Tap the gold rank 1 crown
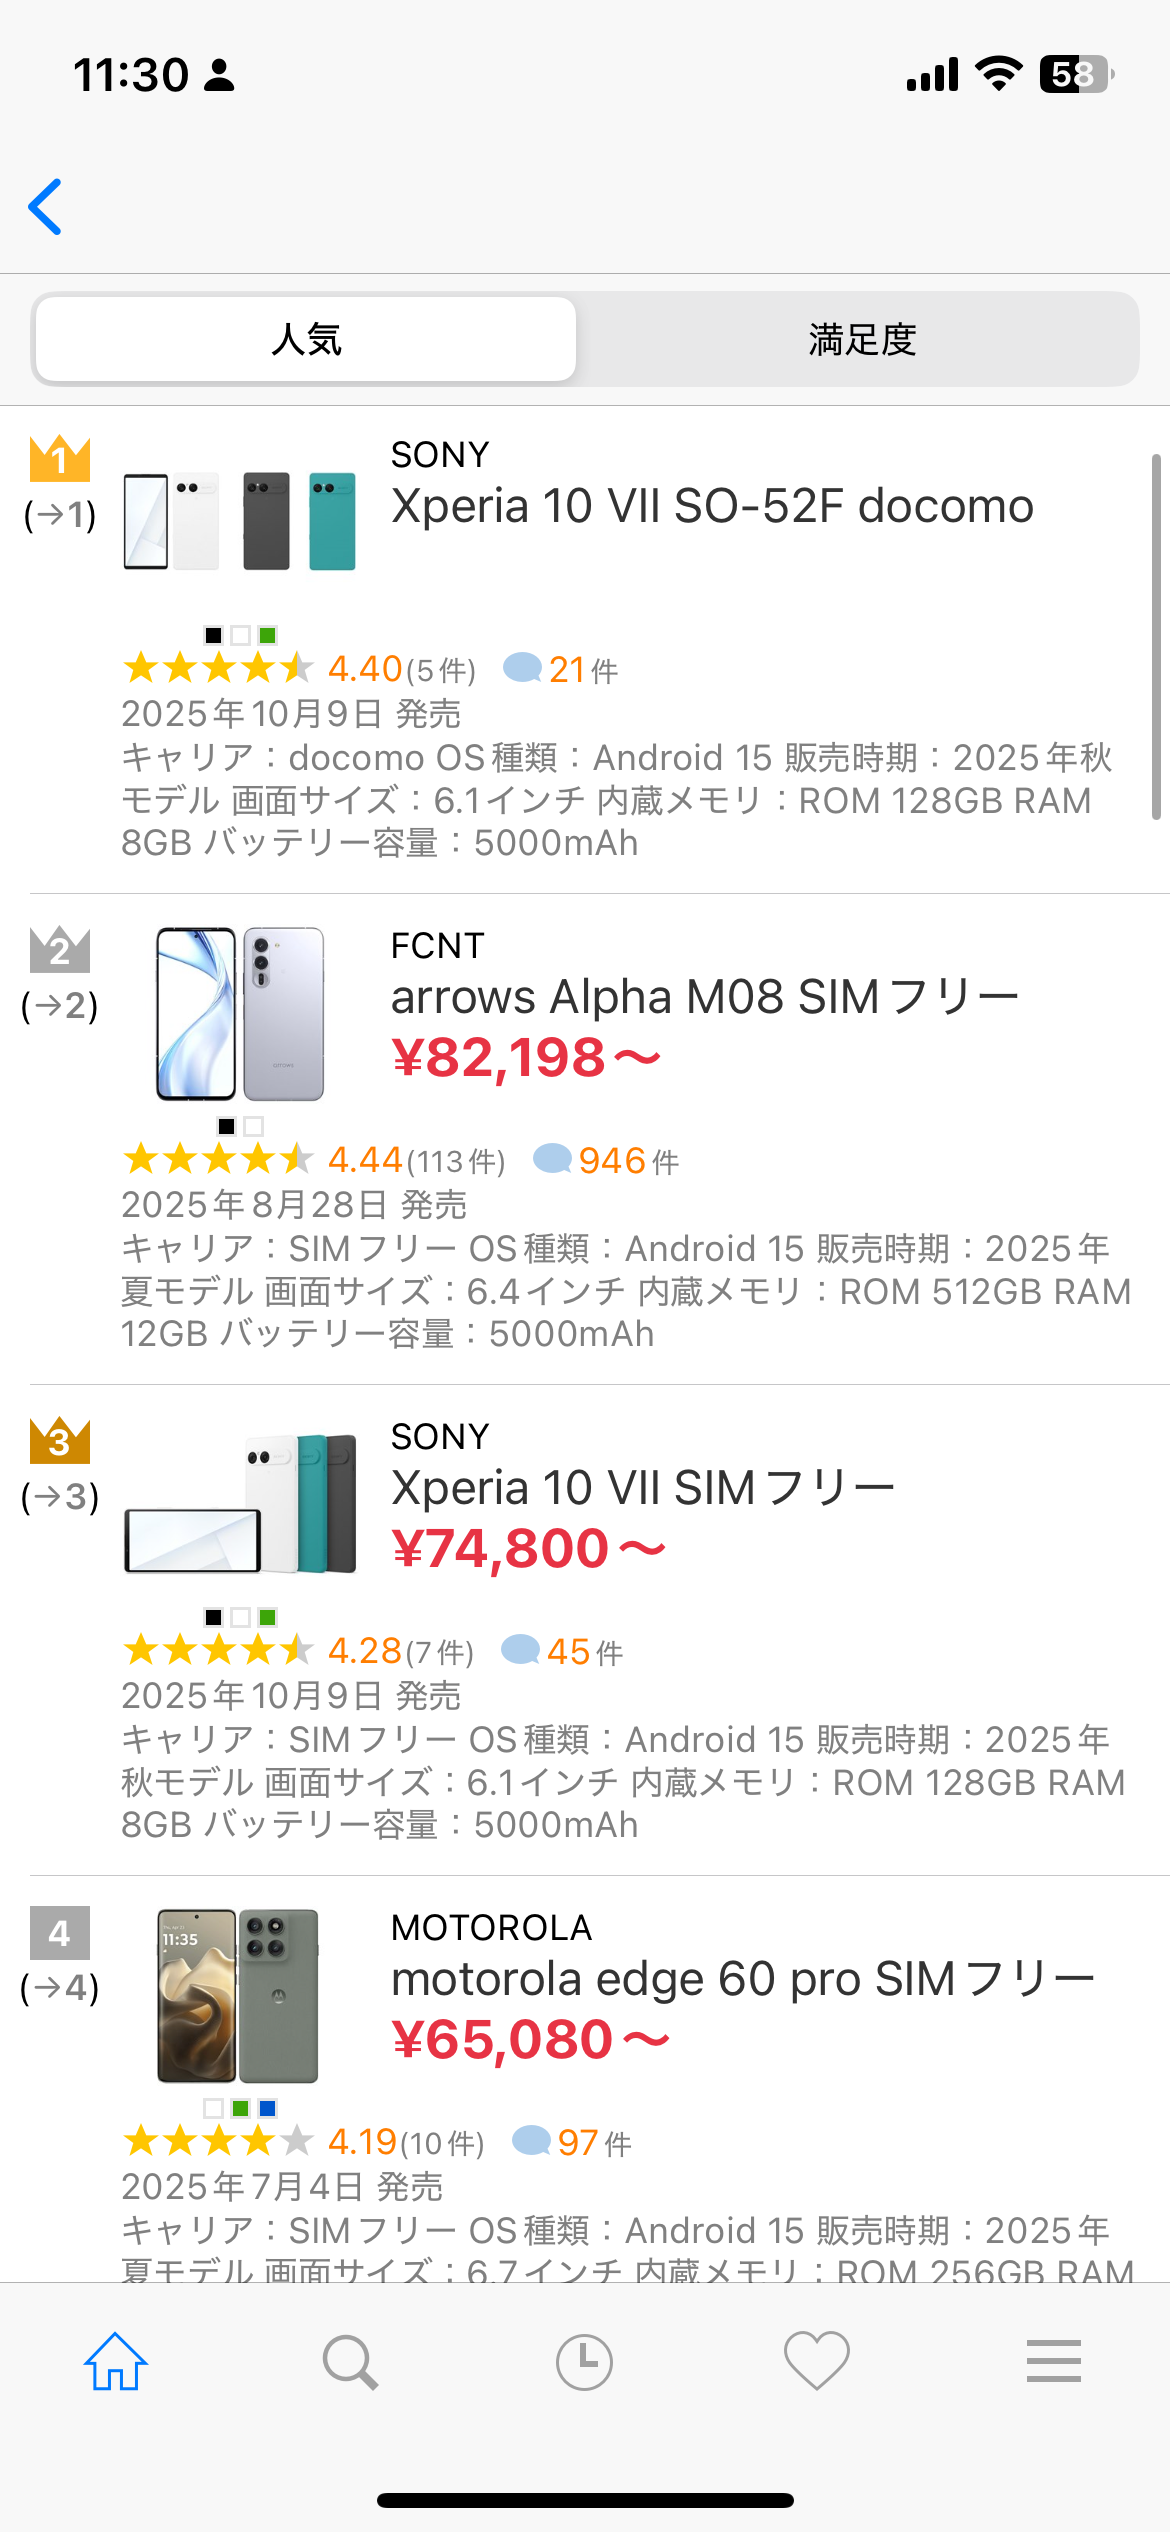Screen dimensions: 1170x2532 coord(60,459)
